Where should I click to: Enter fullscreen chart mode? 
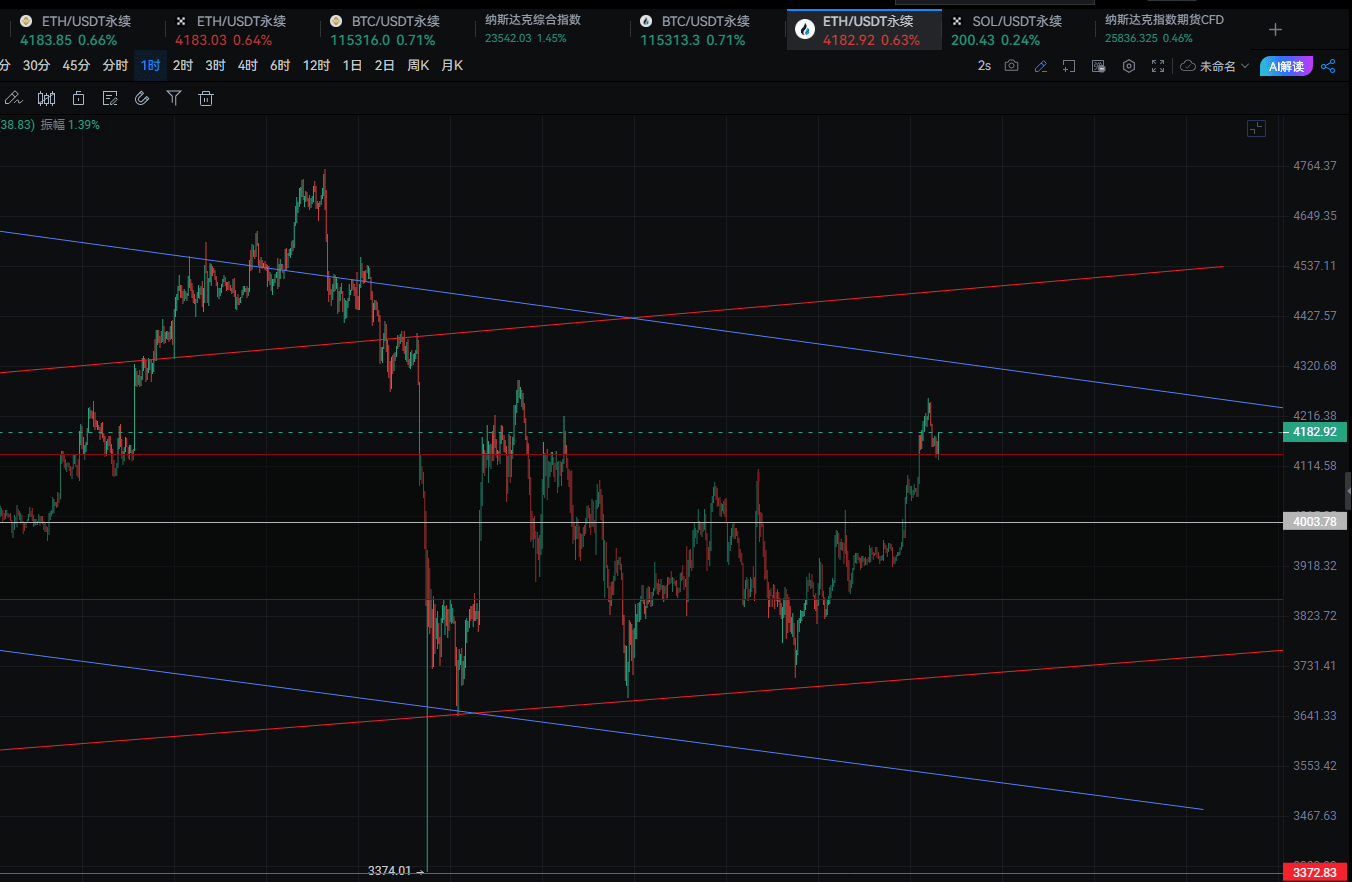coord(1158,66)
